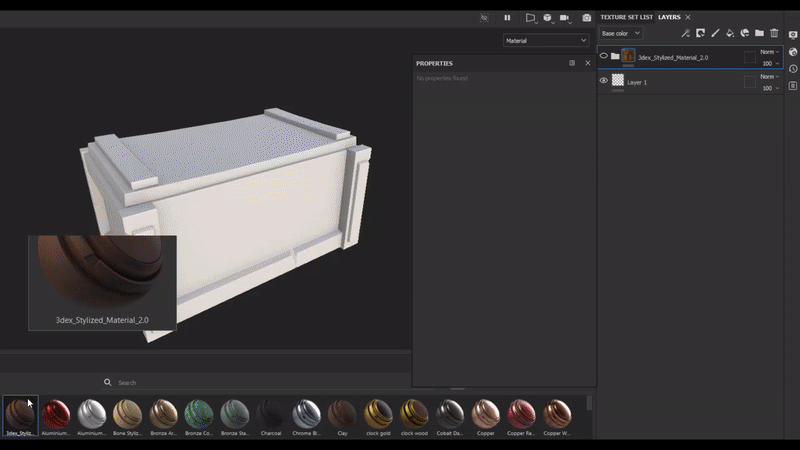Switch to the Layers tab
800x450 pixels.
[x=669, y=17]
